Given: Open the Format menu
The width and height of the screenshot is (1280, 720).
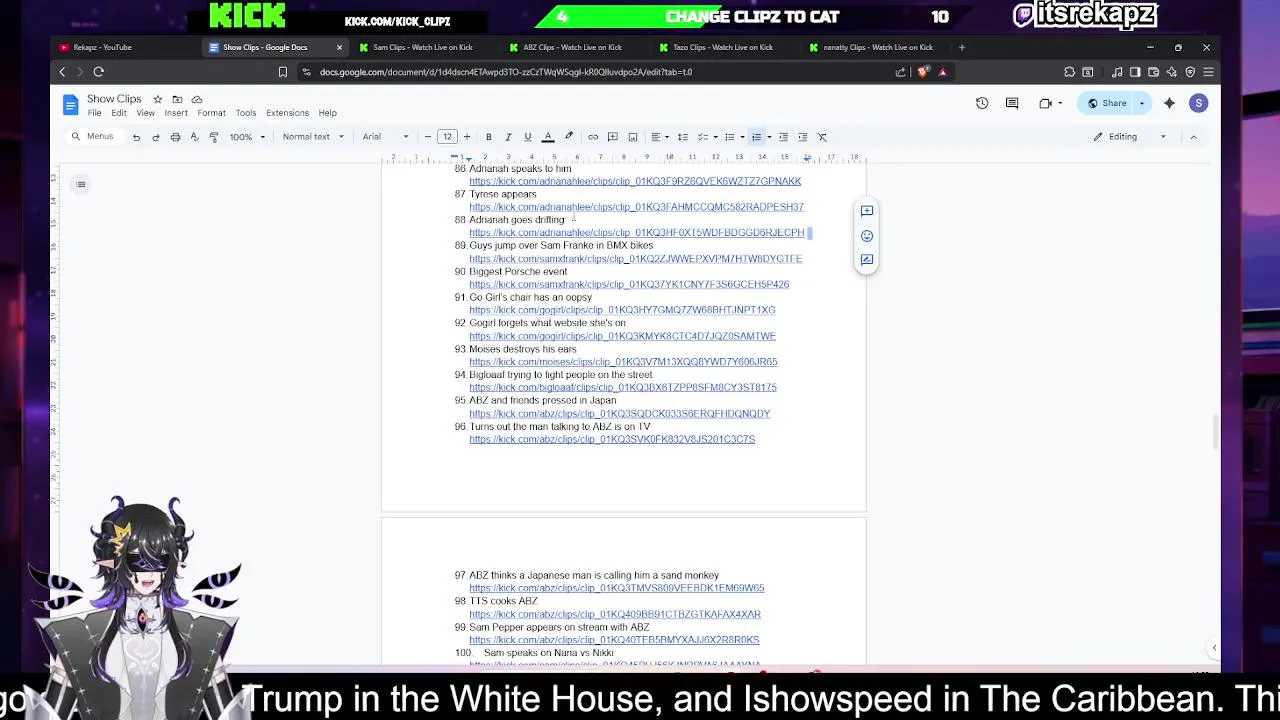Looking at the screenshot, I should click(x=211, y=113).
